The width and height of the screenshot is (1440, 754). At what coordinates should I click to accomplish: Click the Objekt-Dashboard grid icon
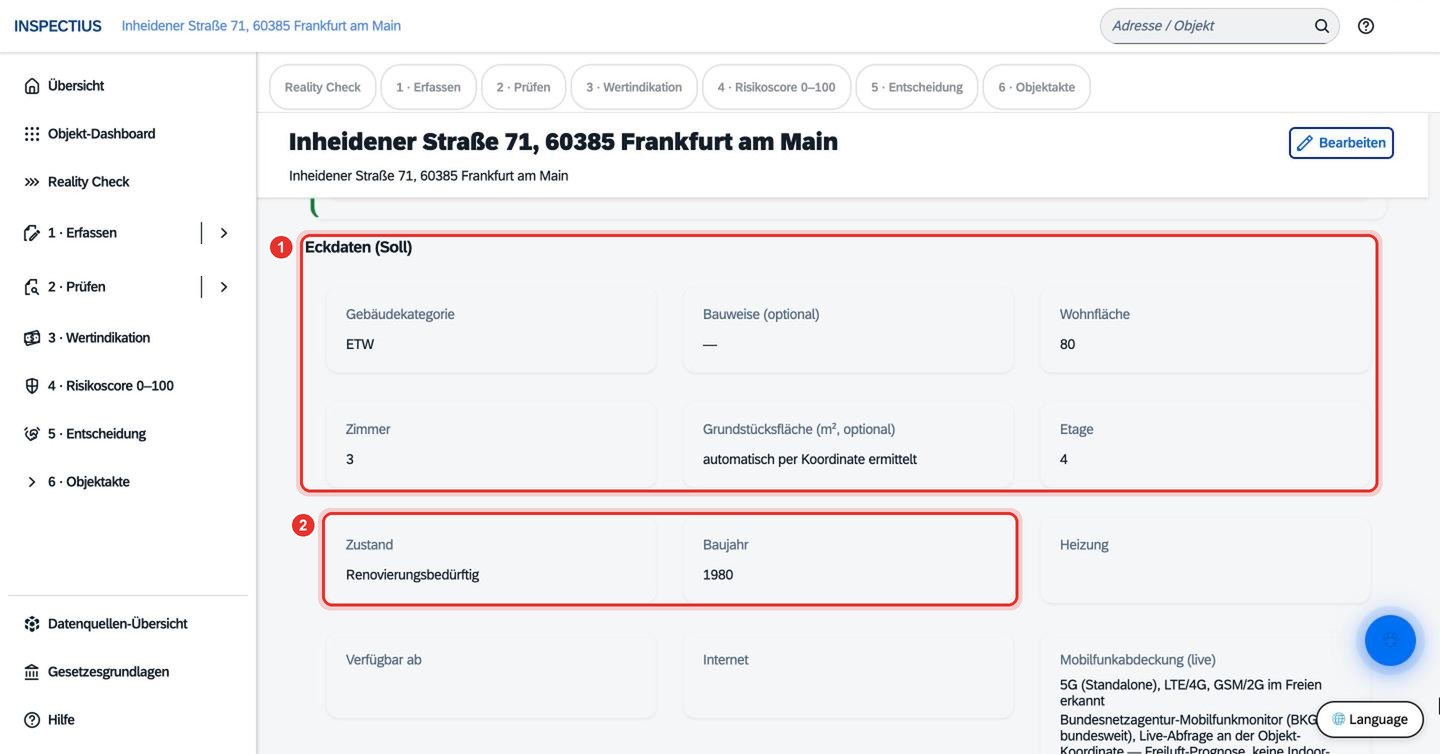tap(32, 134)
